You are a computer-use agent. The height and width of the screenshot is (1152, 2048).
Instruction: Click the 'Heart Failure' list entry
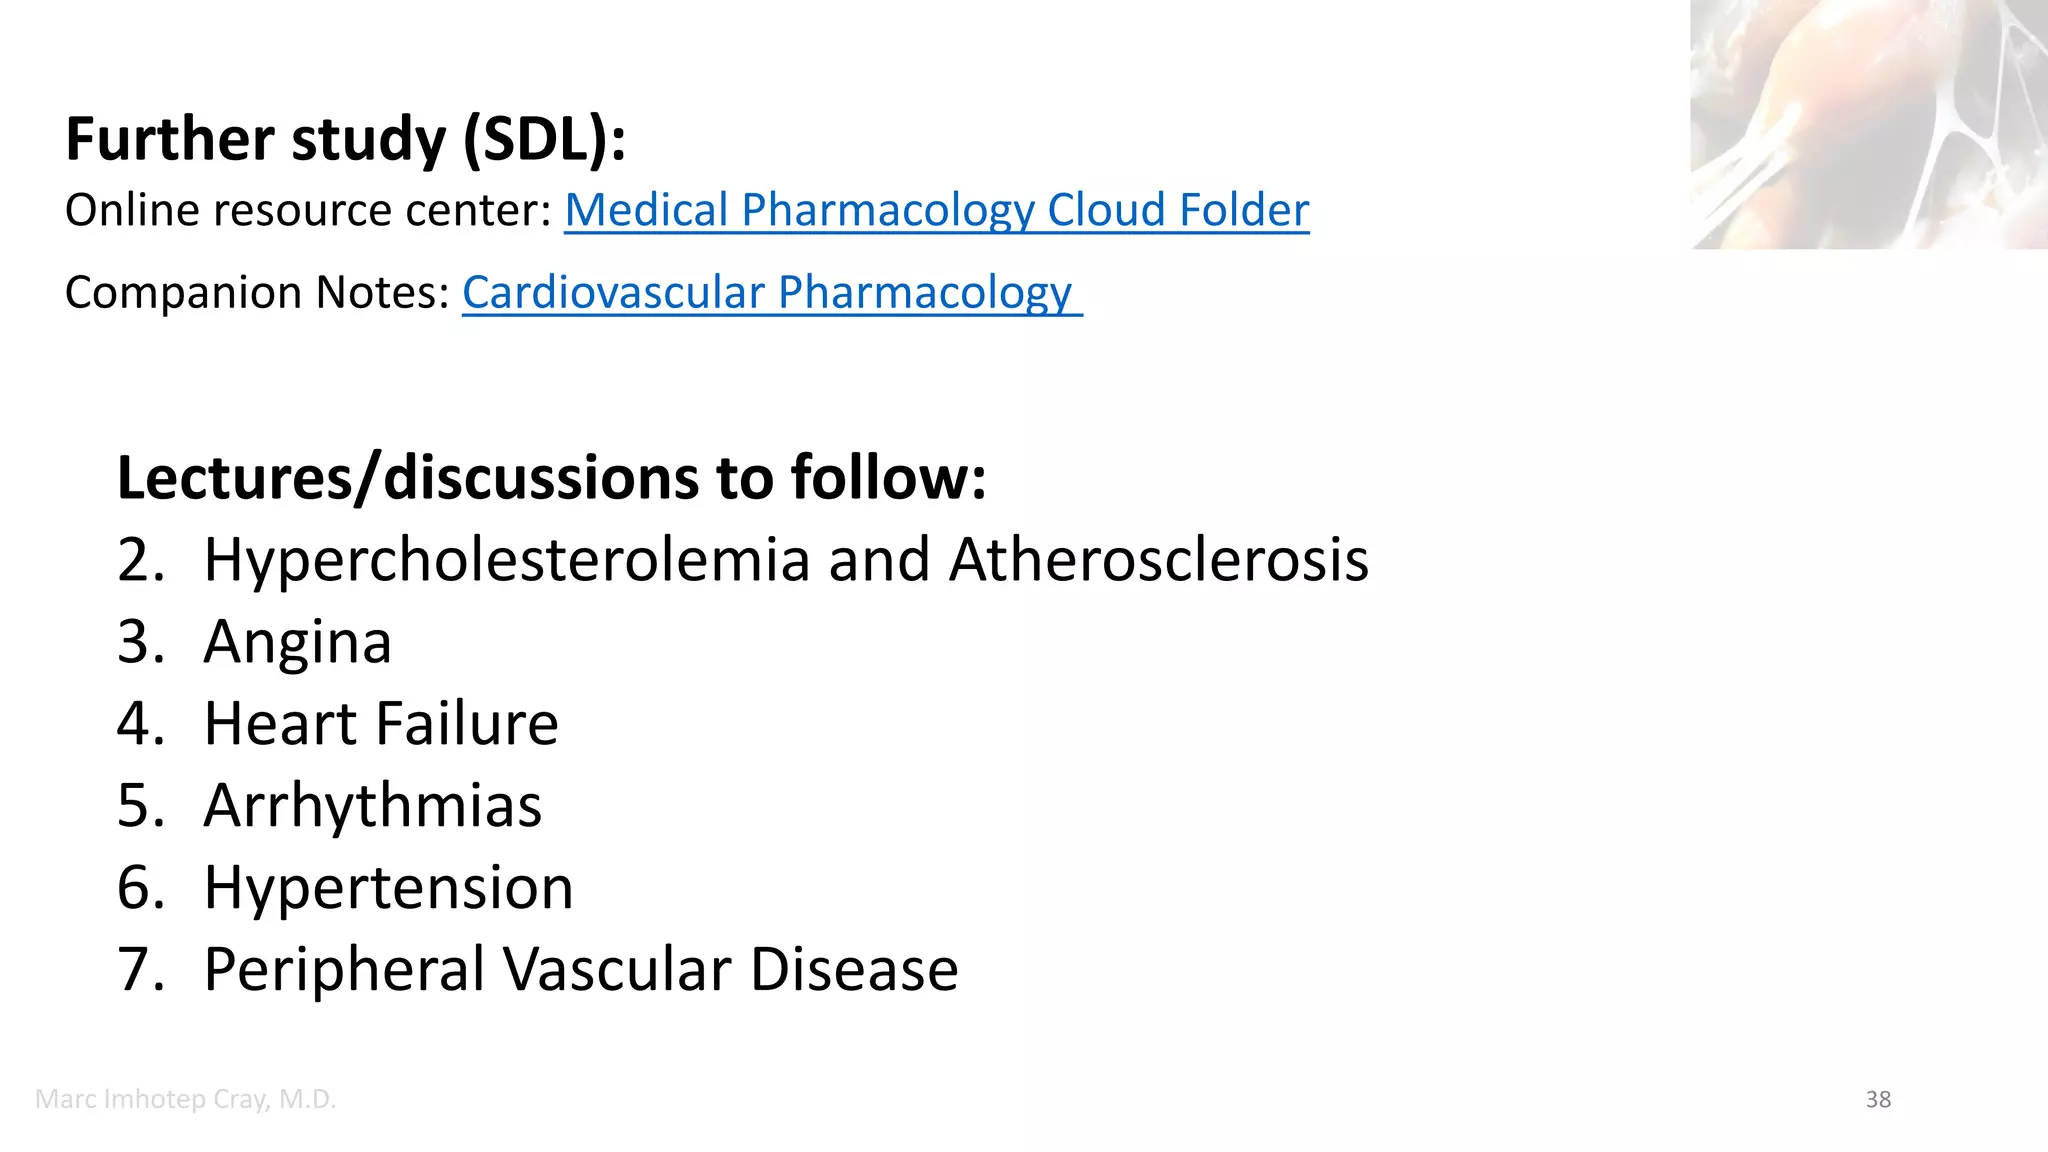point(380,724)
